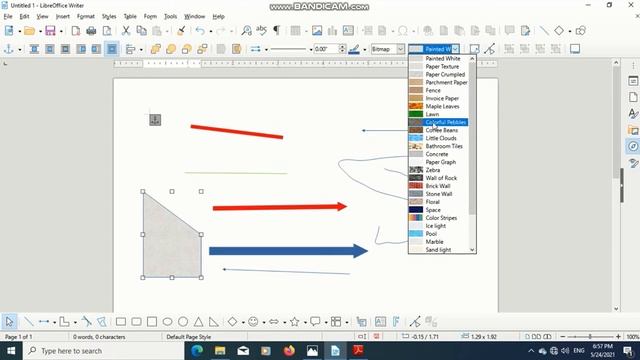Toggle Formatting Marks pilcrow icon
Screen dimensions: 640x360
point(277,31)
